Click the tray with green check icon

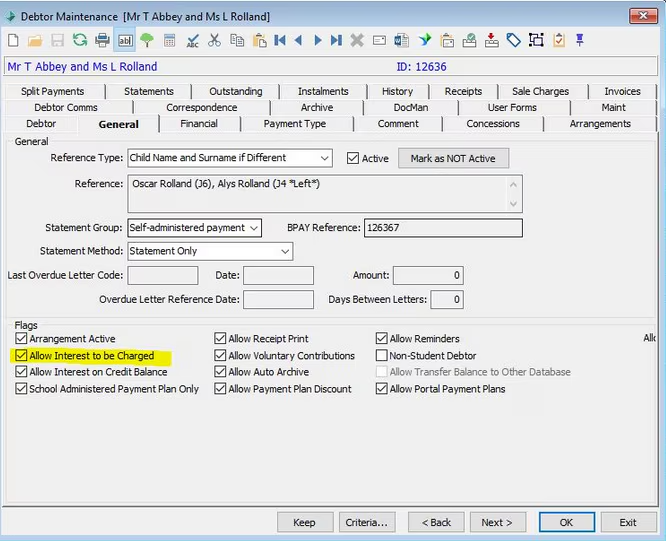(x=469, y=40)
